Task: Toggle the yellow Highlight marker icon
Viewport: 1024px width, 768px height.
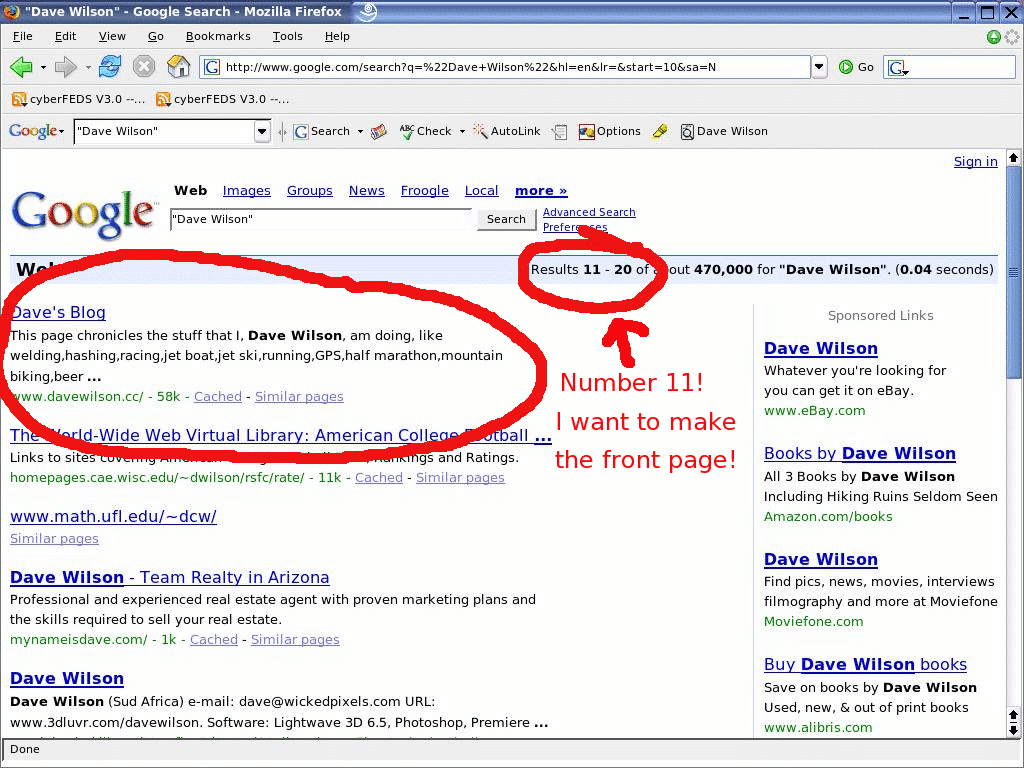Action: pyautogui.click(x=660, y=131)
